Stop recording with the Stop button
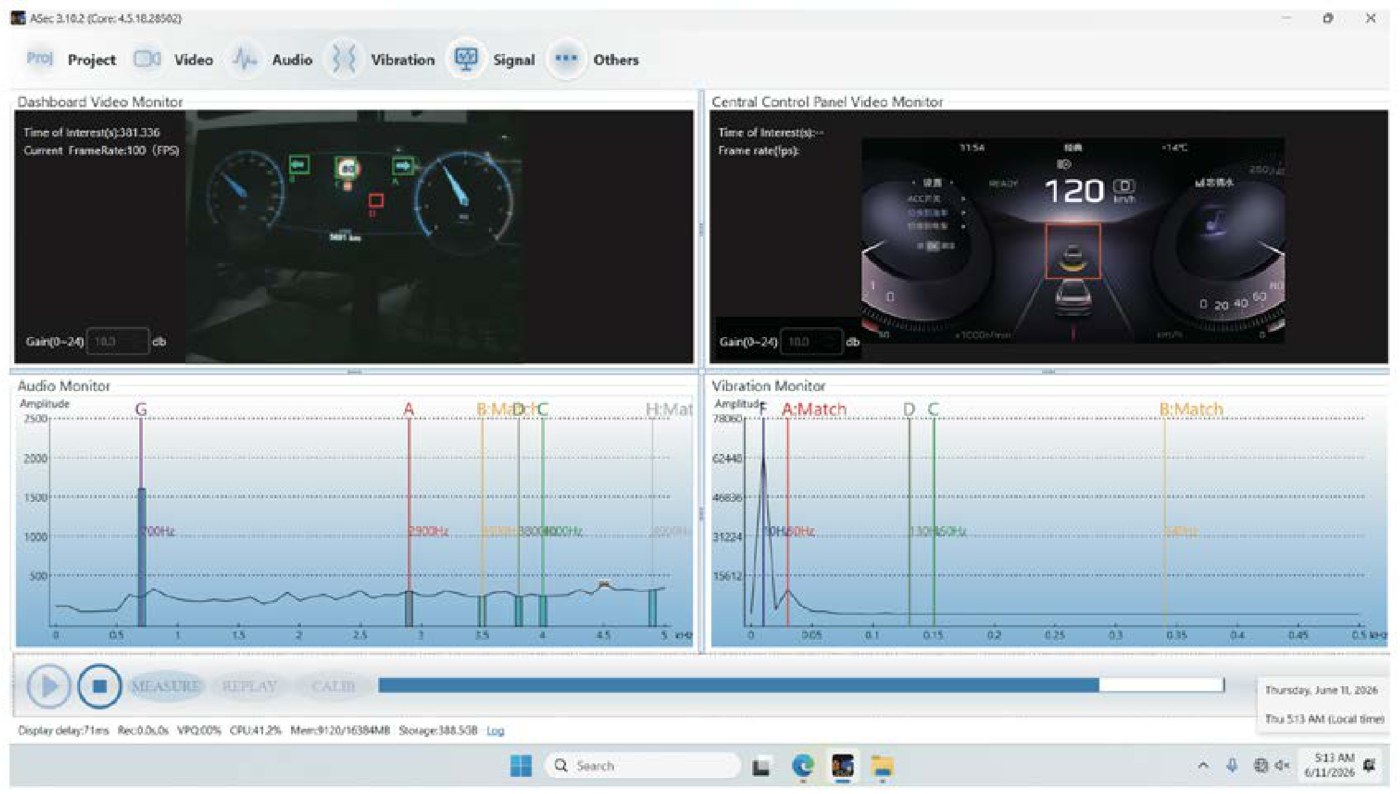 (99, 686)
